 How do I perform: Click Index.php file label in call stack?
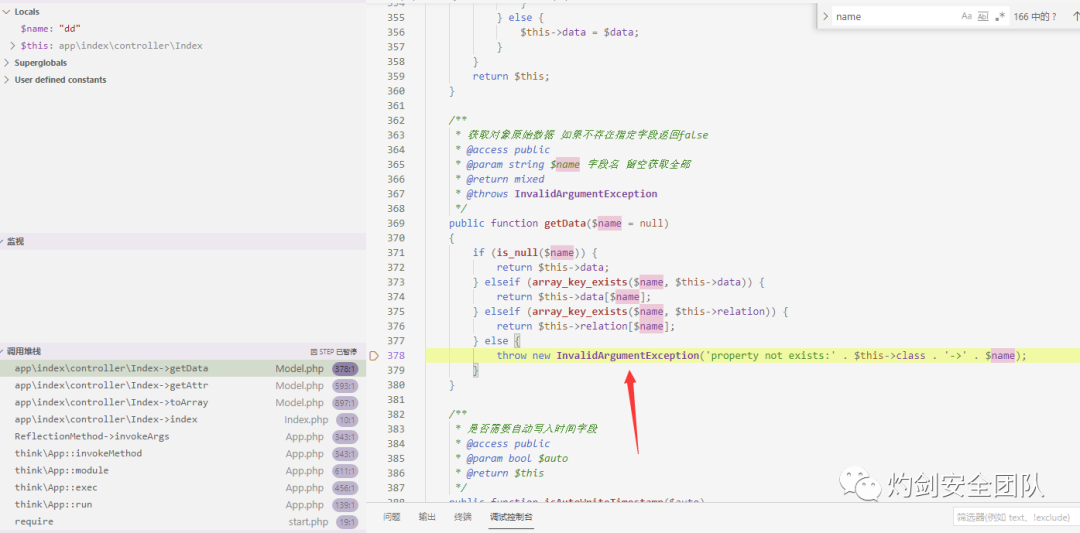coord(307,419)
